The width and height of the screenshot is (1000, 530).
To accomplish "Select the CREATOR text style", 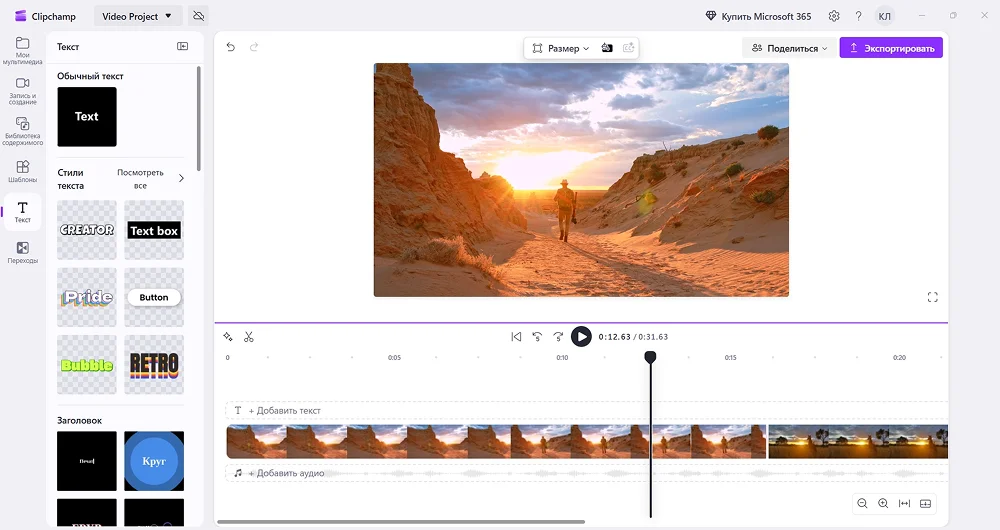I will point(87,230).
